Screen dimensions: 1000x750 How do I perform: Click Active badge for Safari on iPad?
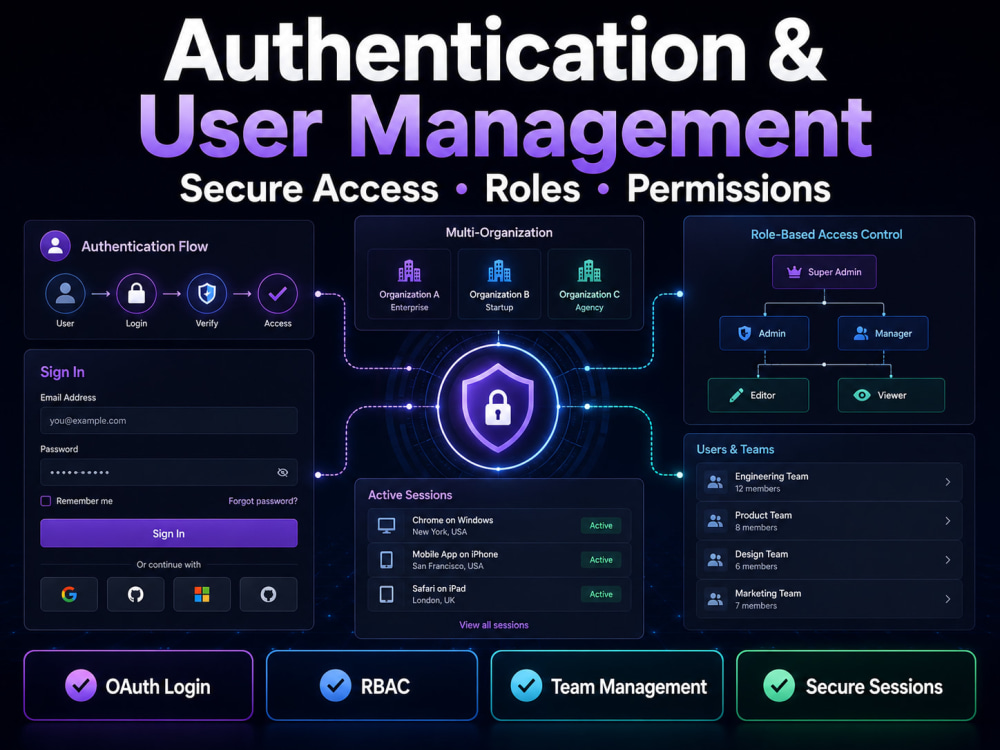click(x=601, y=594)
